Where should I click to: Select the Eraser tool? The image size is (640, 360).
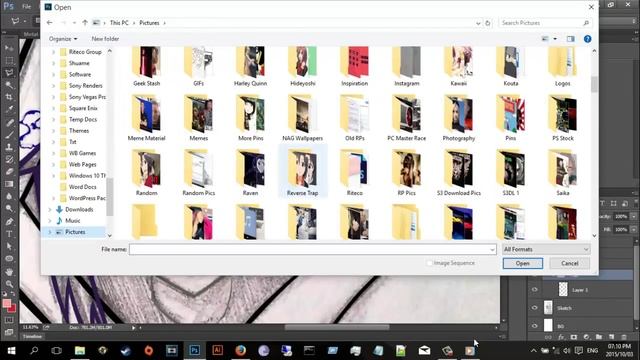(x=9, y=171)
